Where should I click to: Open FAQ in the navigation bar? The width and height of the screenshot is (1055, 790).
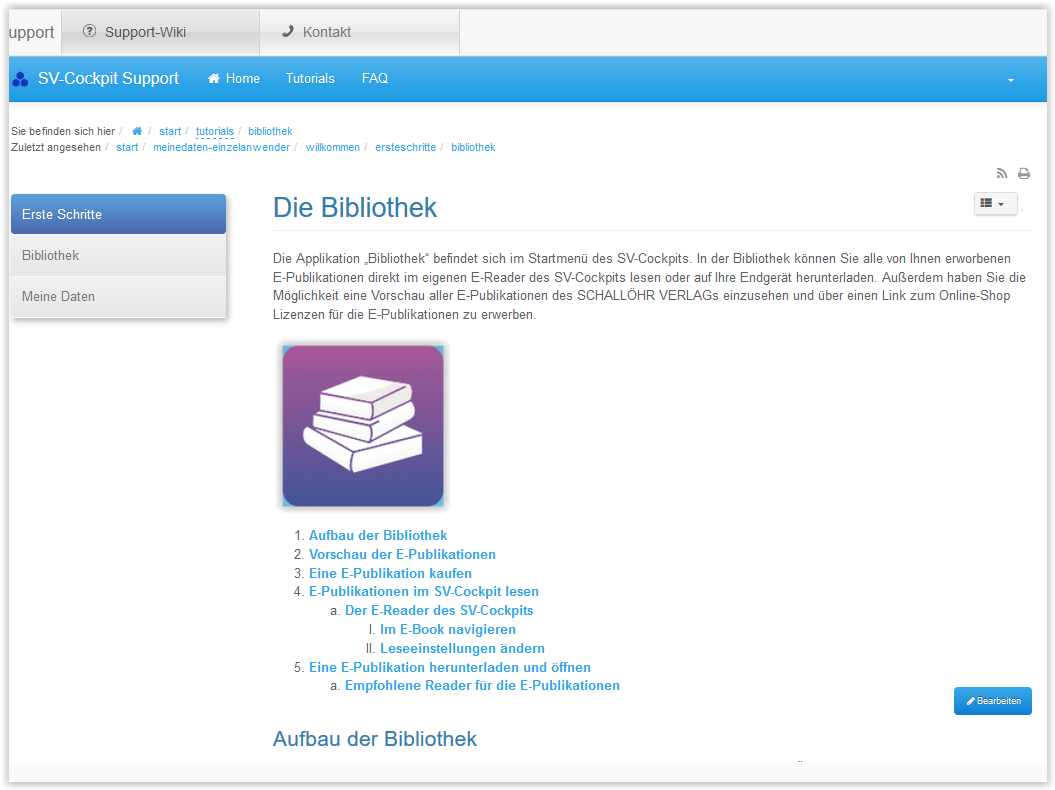click(x=375, y=78)
